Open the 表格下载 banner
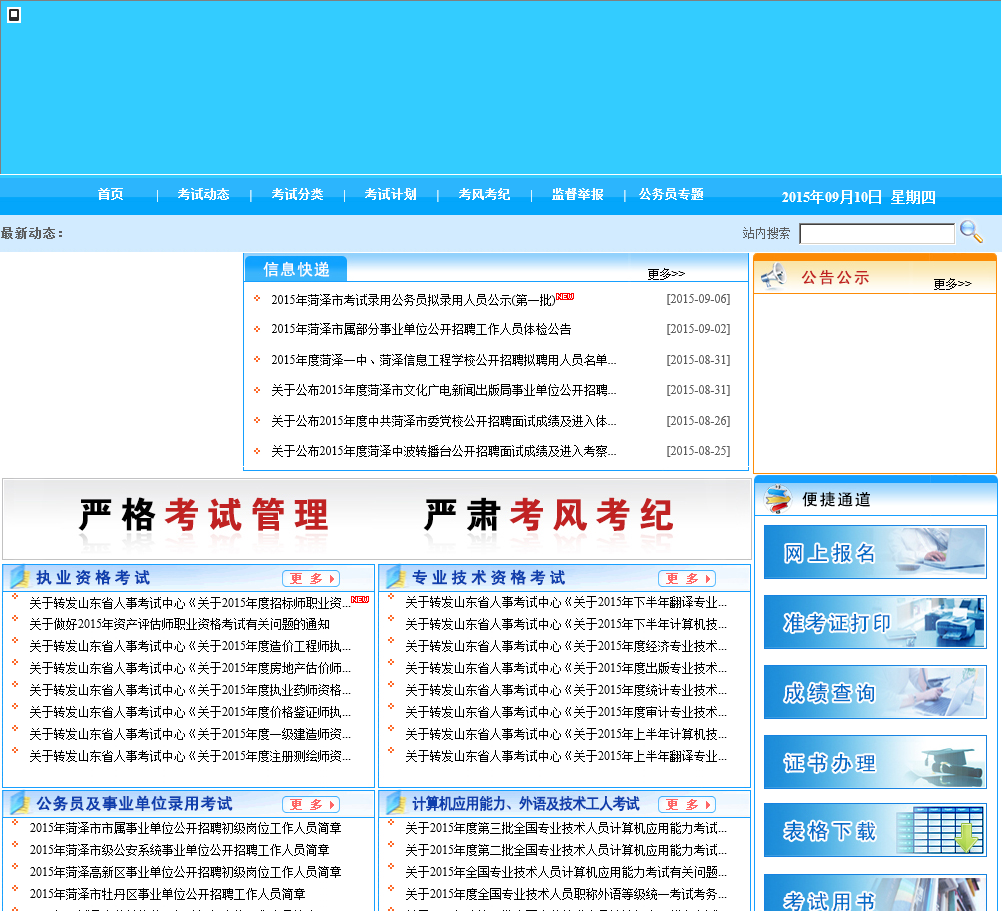 (x=875, y=831)
